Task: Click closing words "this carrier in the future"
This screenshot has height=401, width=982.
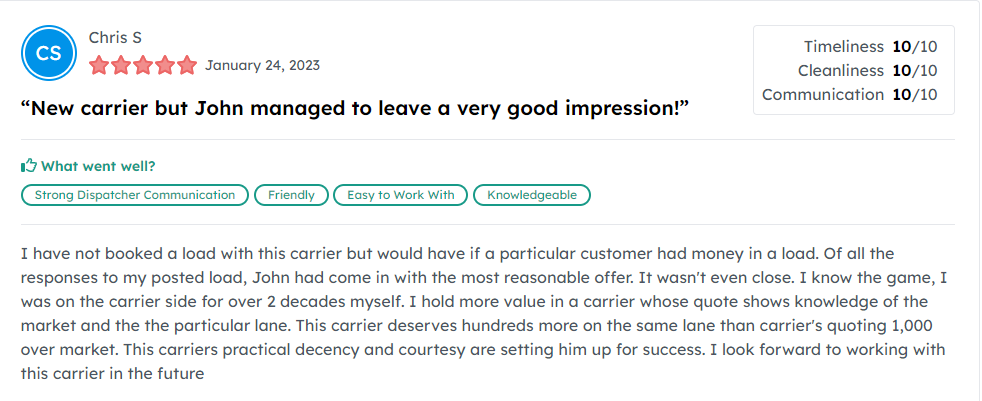Action: tap(113, 374)
